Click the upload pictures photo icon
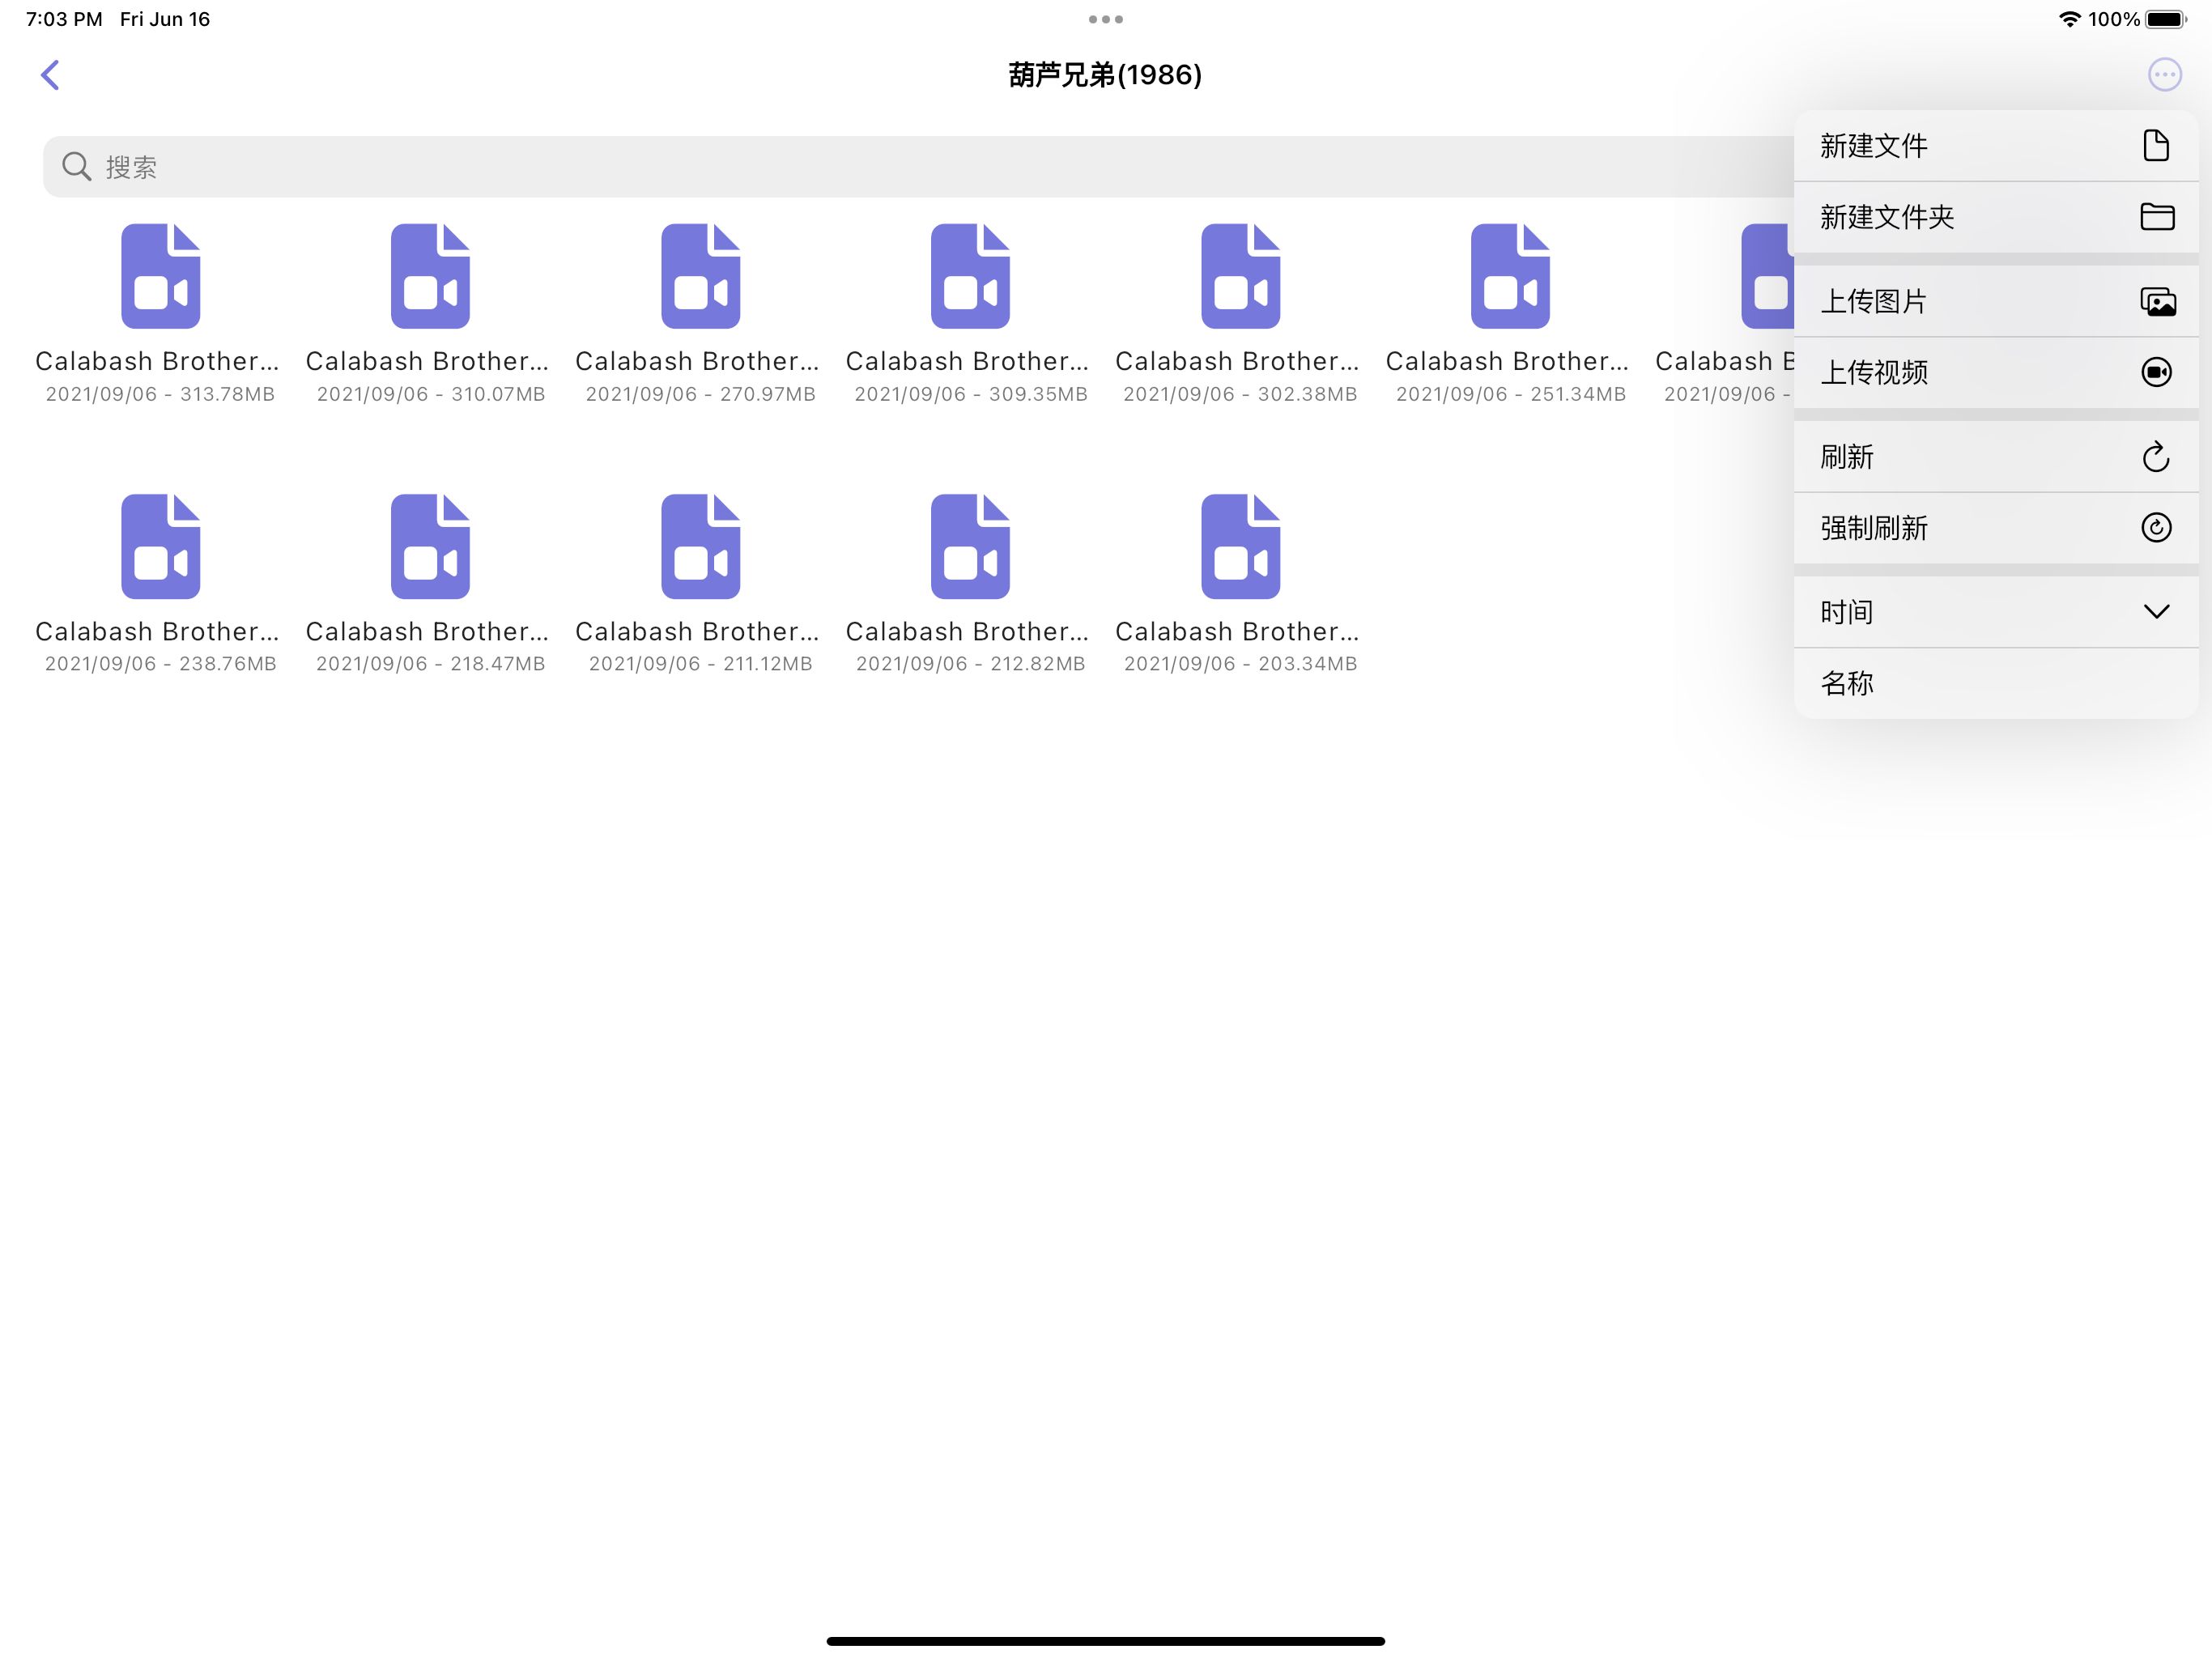This screenshot has width=2212, height=1658. pos(2157,301)
